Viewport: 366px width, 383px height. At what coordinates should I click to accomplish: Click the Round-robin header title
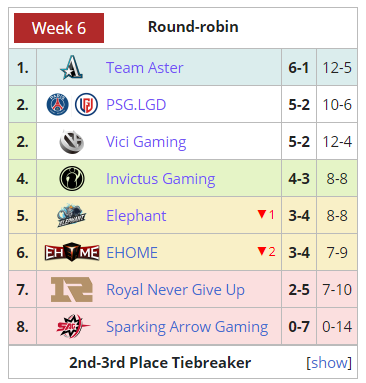pos(193,27)
